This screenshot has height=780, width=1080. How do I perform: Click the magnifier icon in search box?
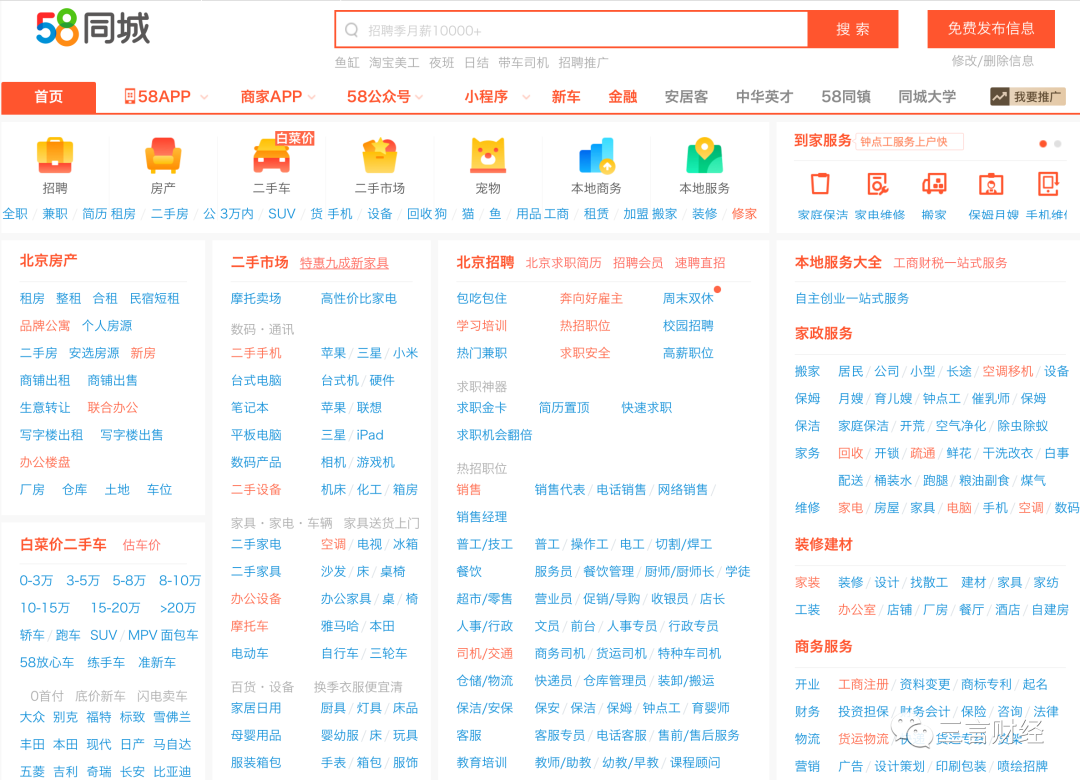(x=351, y=30)
